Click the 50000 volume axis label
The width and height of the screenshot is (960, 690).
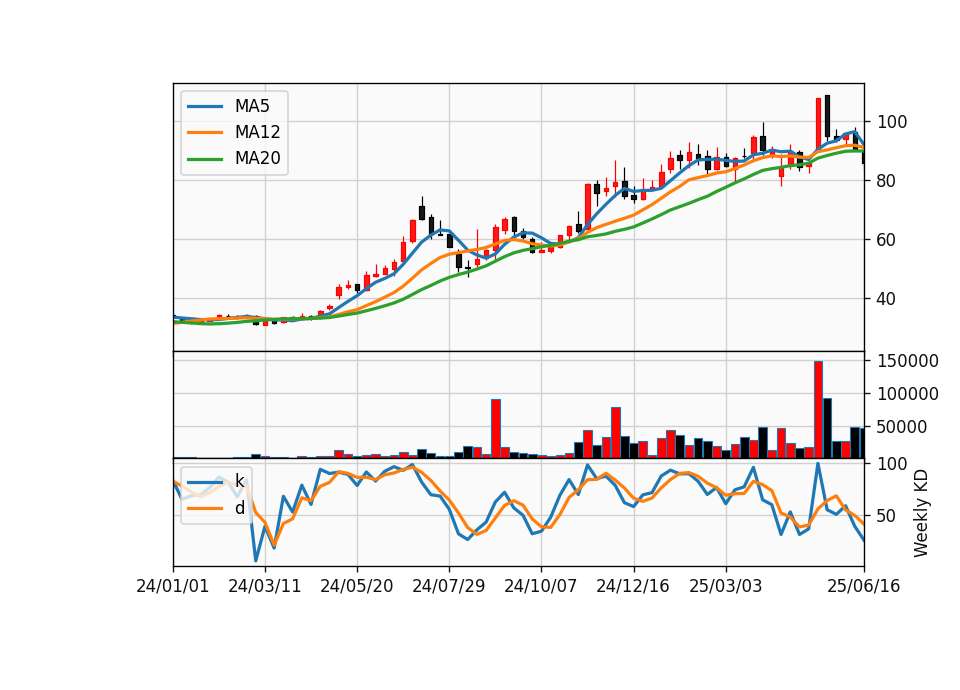pyautogui.click(x=902, y=427)
